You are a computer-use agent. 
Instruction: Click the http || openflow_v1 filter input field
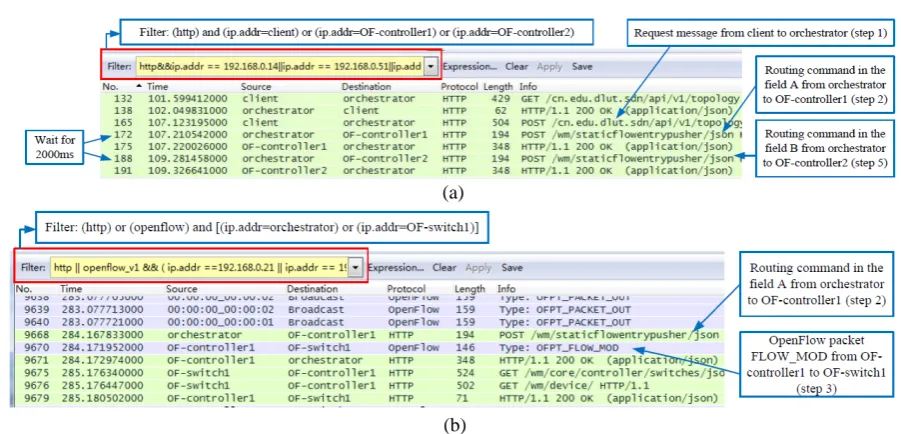pos(201,268)
